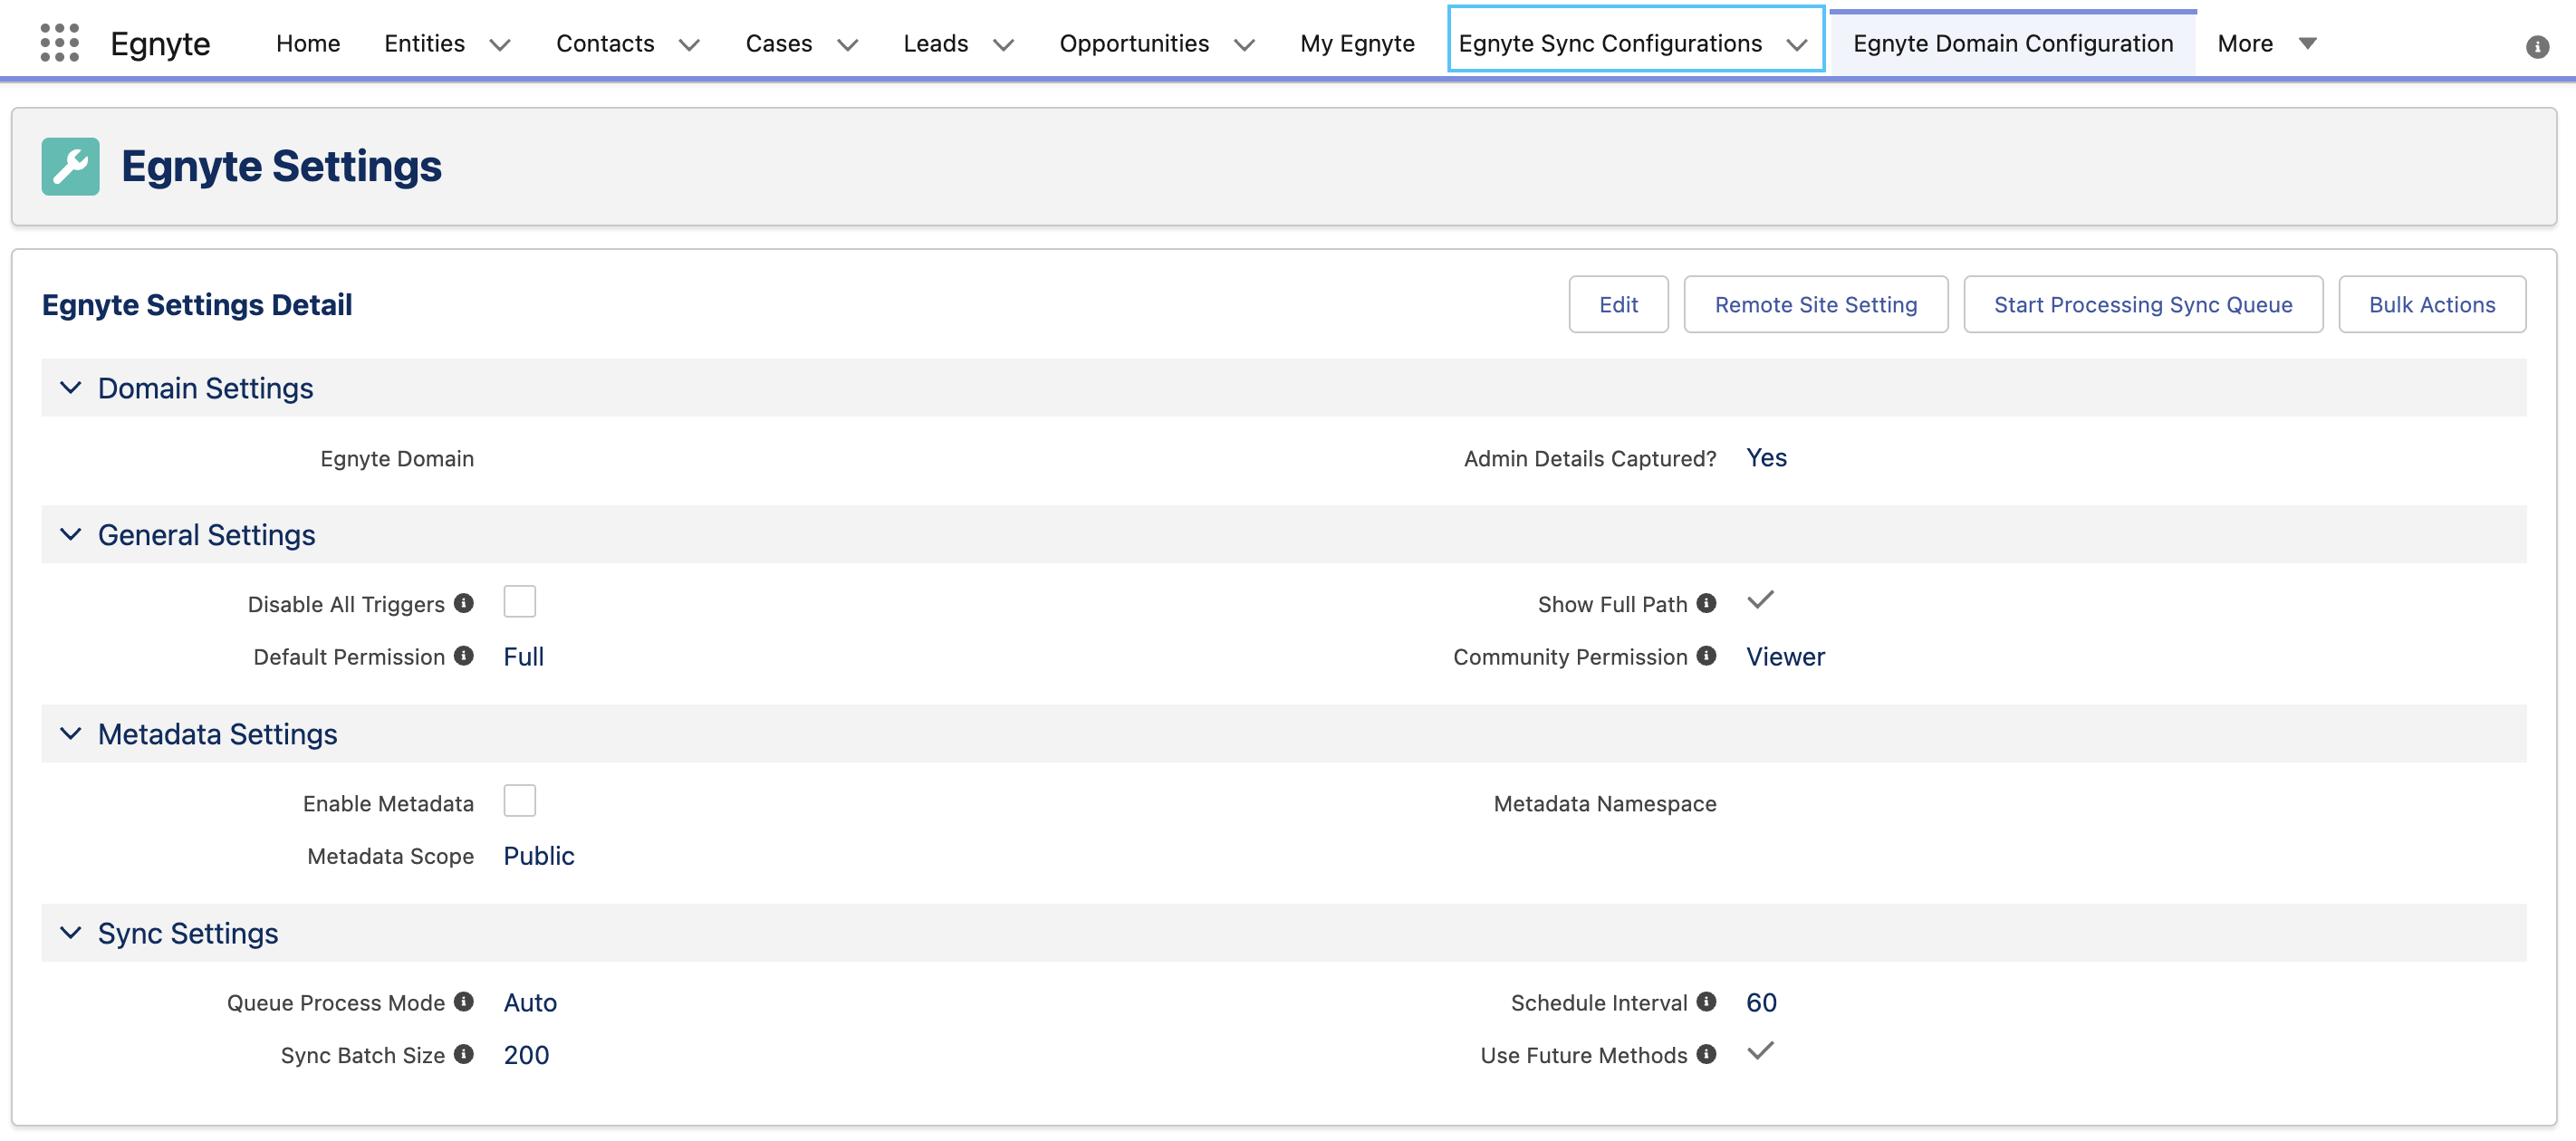
Task: Click the Egnyte app name label
Action: [x=160, y=44]
